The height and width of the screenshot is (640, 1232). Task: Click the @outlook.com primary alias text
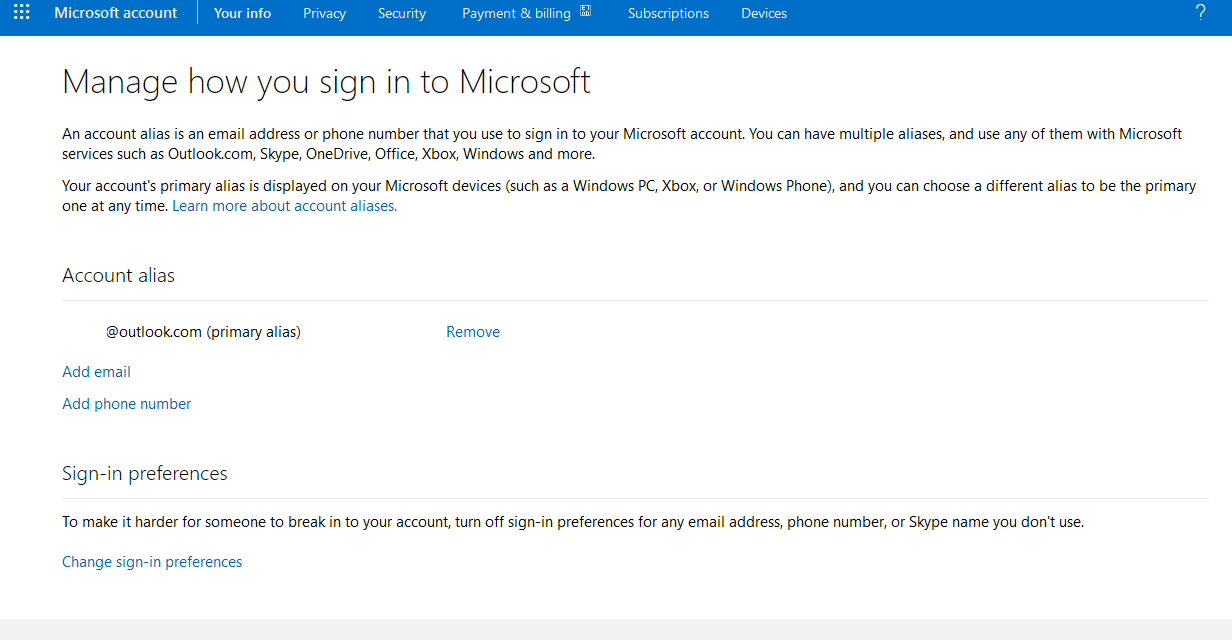pos(203,332)
